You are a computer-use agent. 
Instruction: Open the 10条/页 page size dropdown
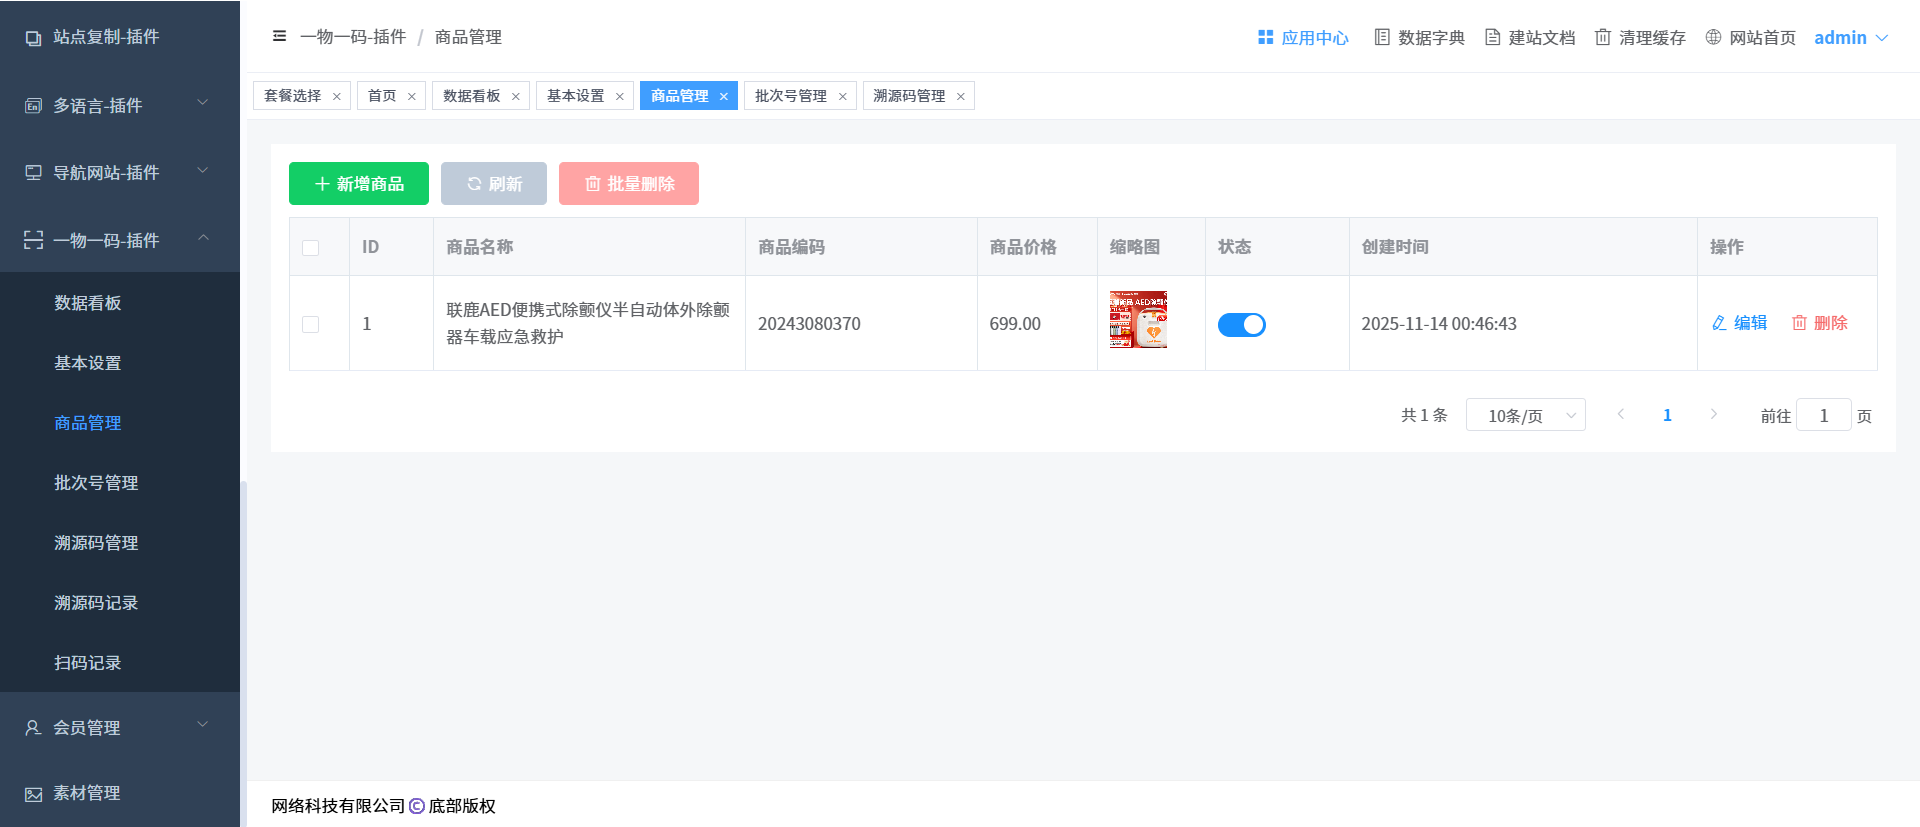[x=1525, y=415]
